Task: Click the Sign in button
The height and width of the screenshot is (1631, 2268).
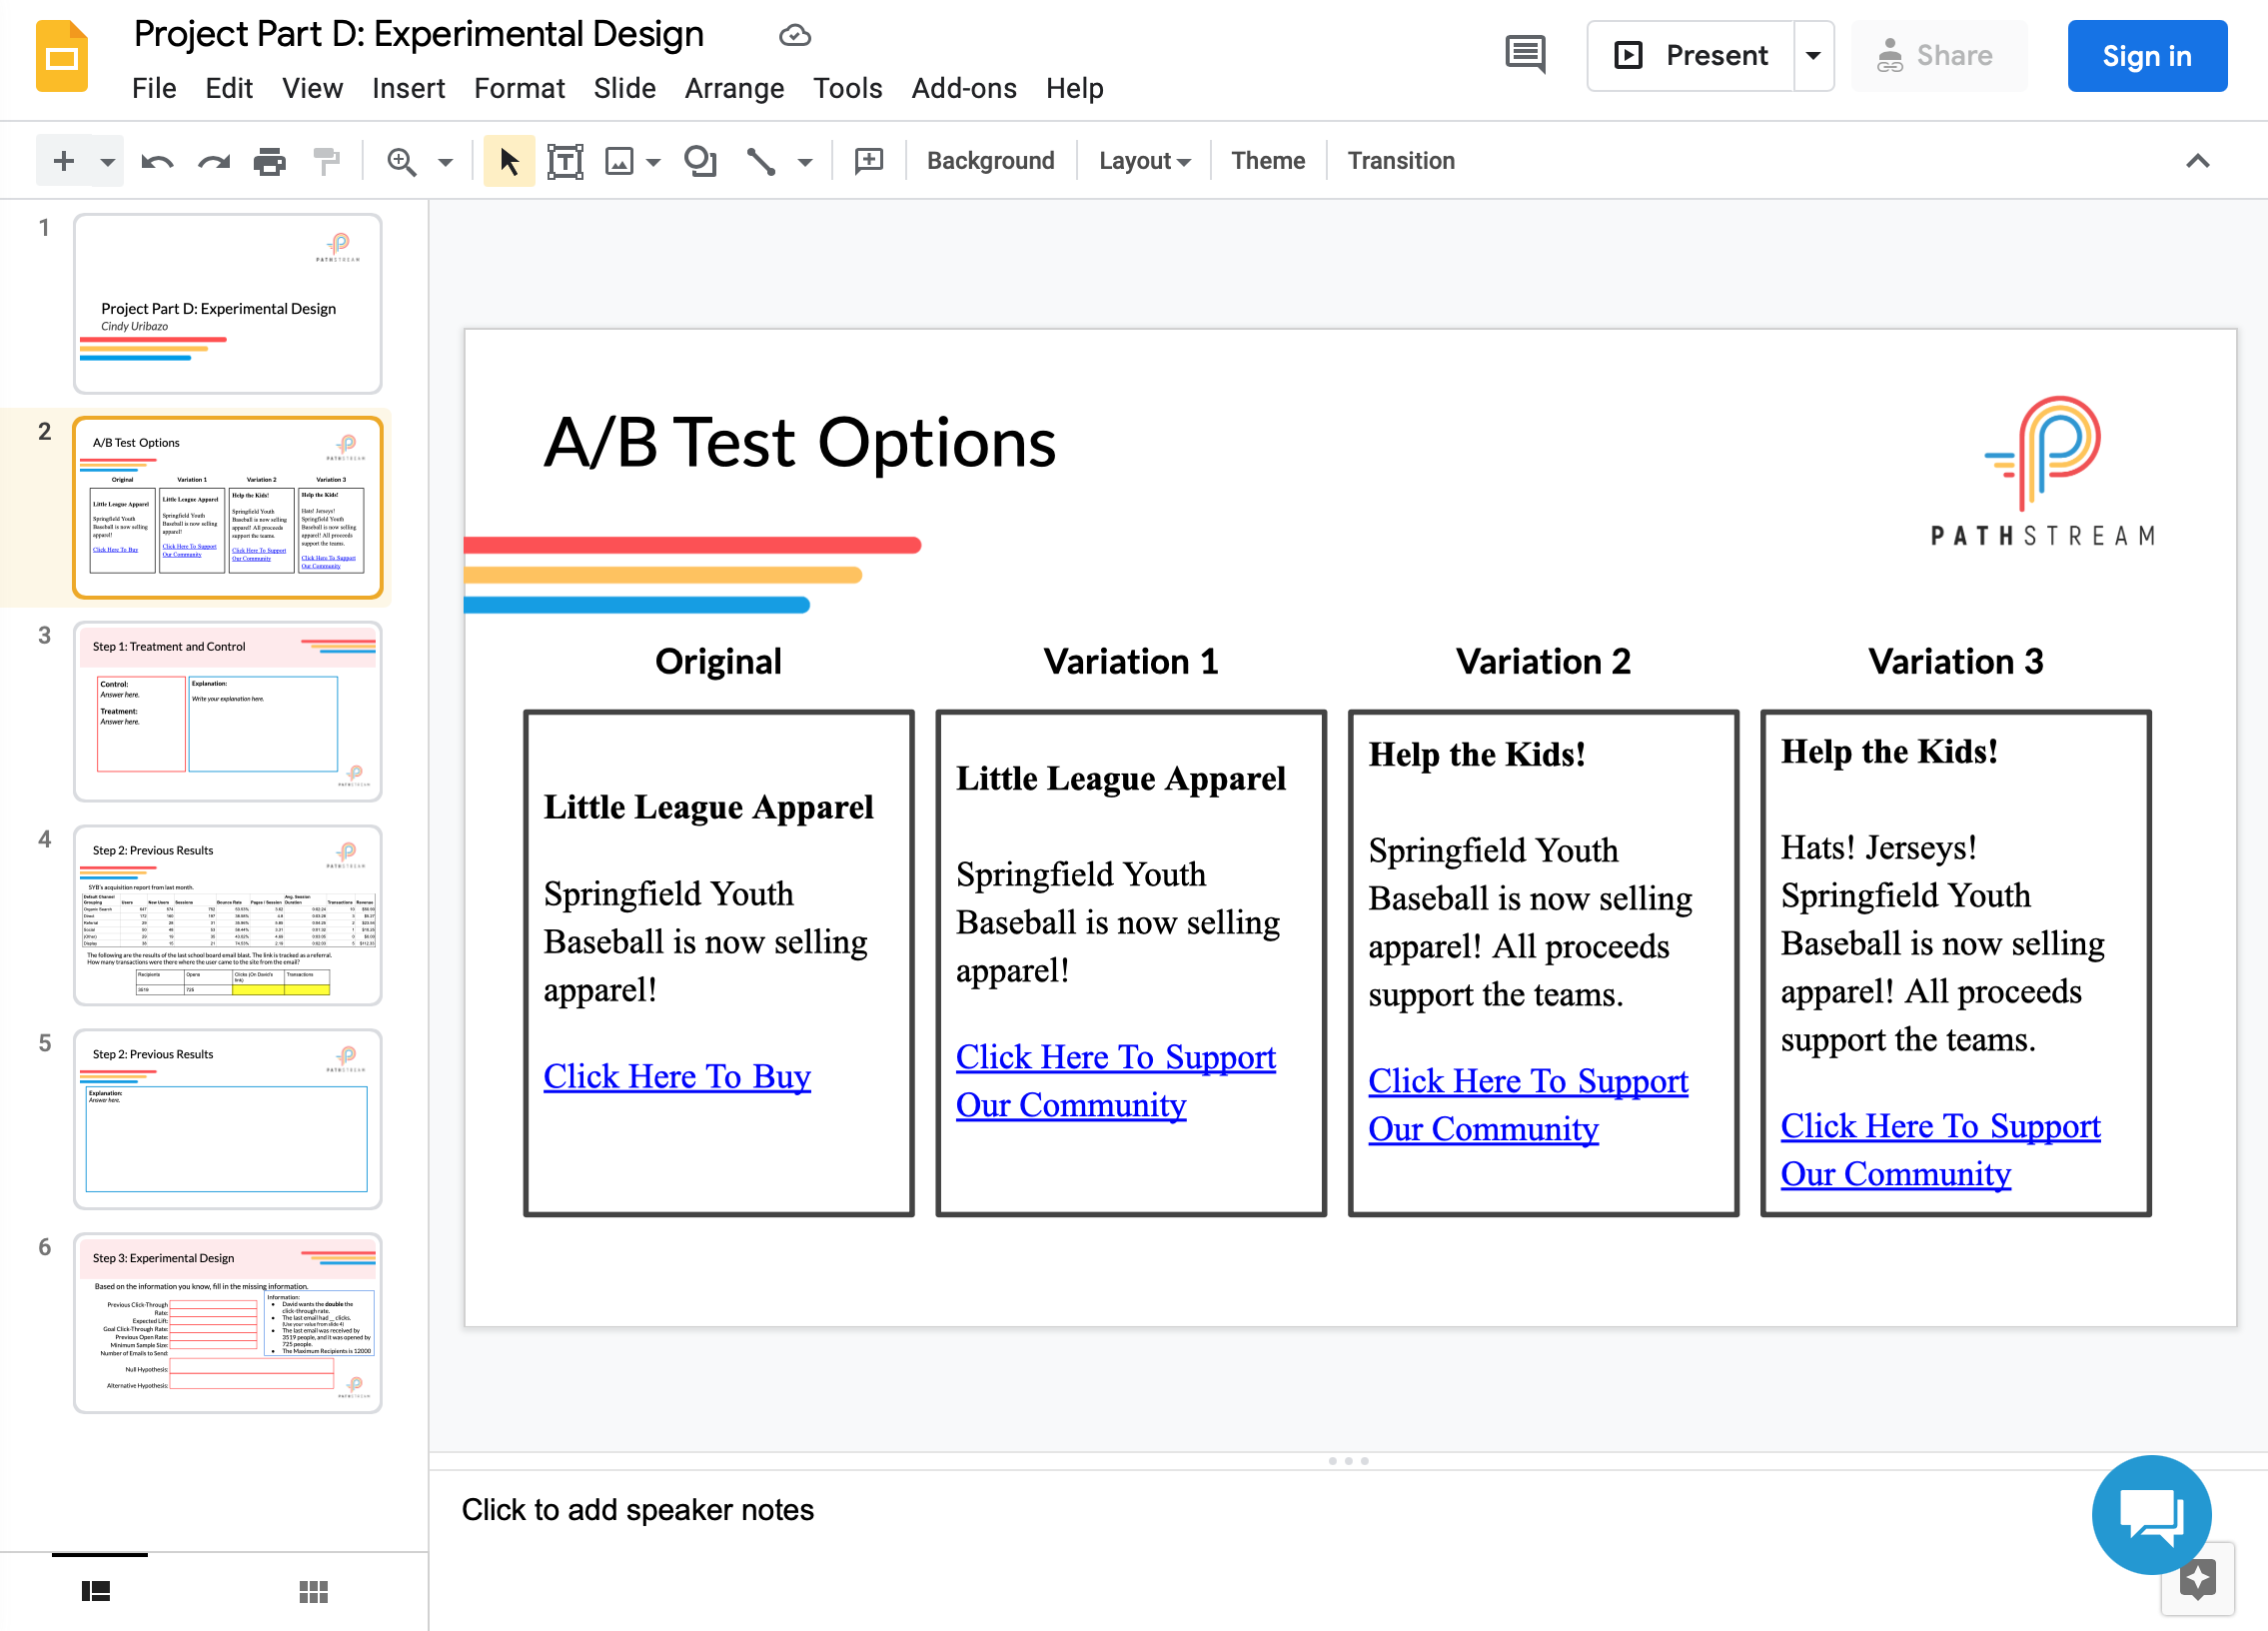Action: pos(2146,56)
